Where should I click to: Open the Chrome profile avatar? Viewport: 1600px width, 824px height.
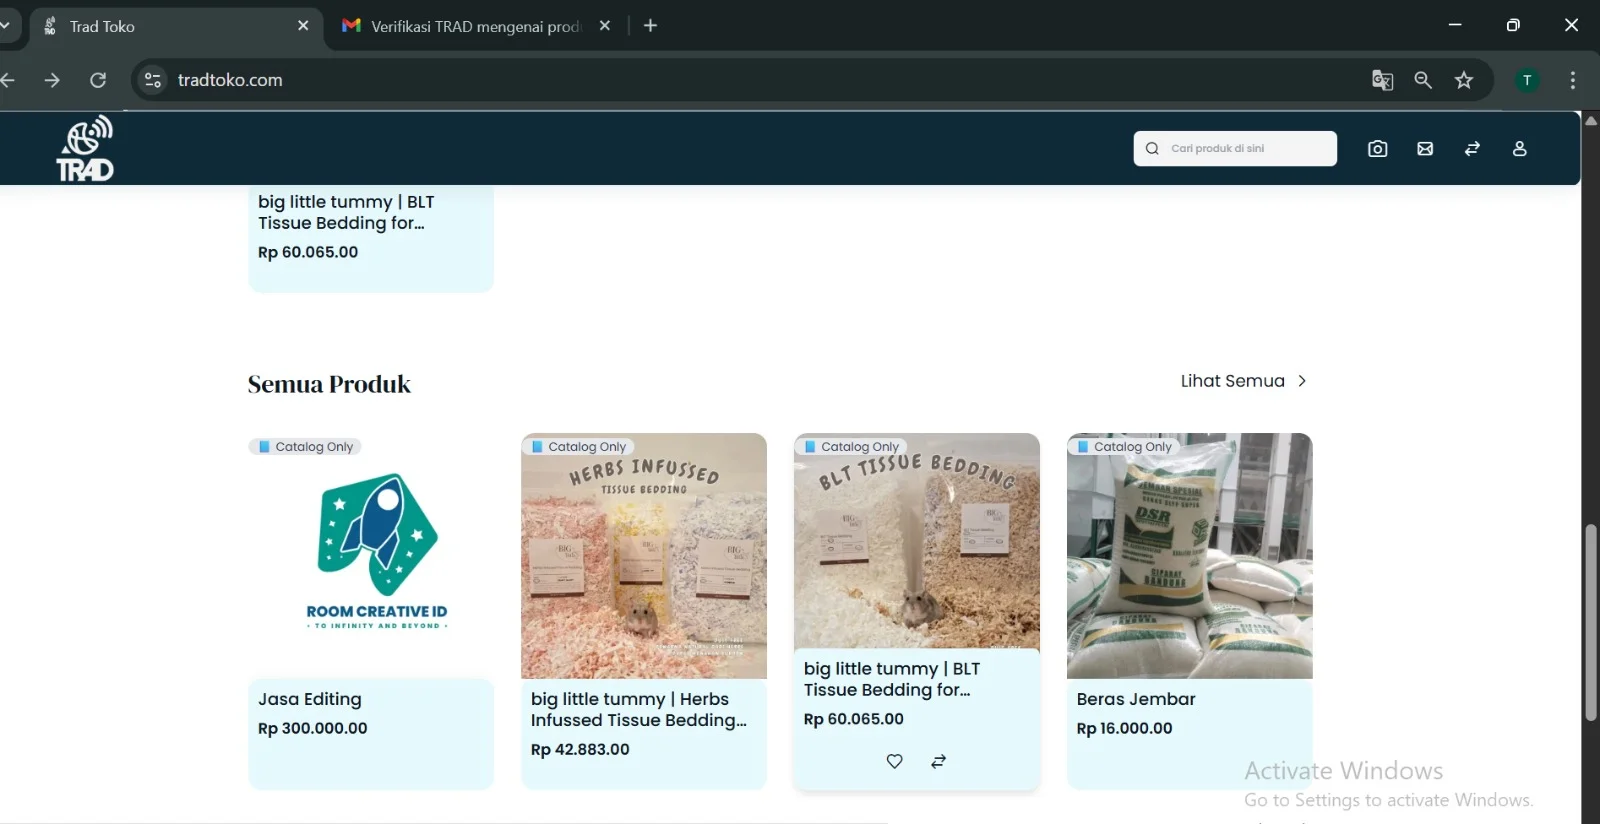click(x=1527, y=80)
